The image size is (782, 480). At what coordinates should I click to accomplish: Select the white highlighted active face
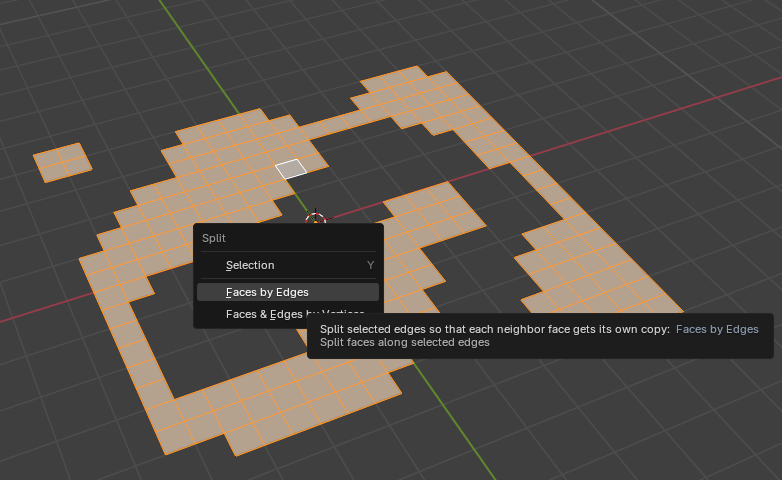[291, 168]
